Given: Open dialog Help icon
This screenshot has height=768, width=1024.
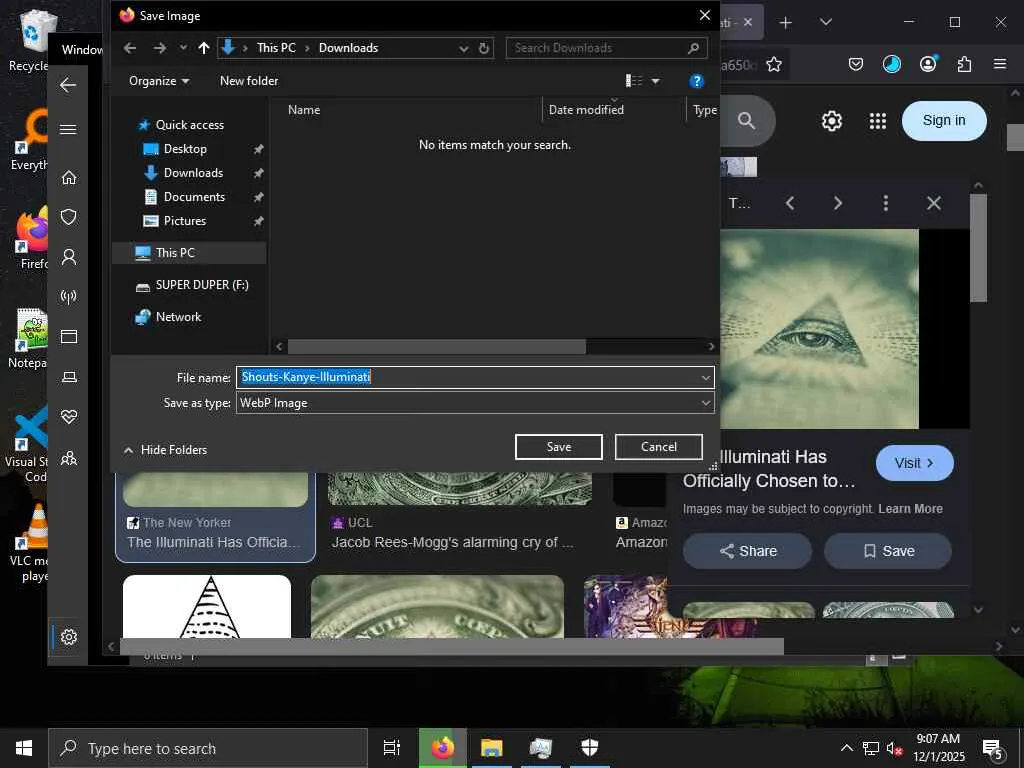Looking at the screenshot, I should point(697,81).
